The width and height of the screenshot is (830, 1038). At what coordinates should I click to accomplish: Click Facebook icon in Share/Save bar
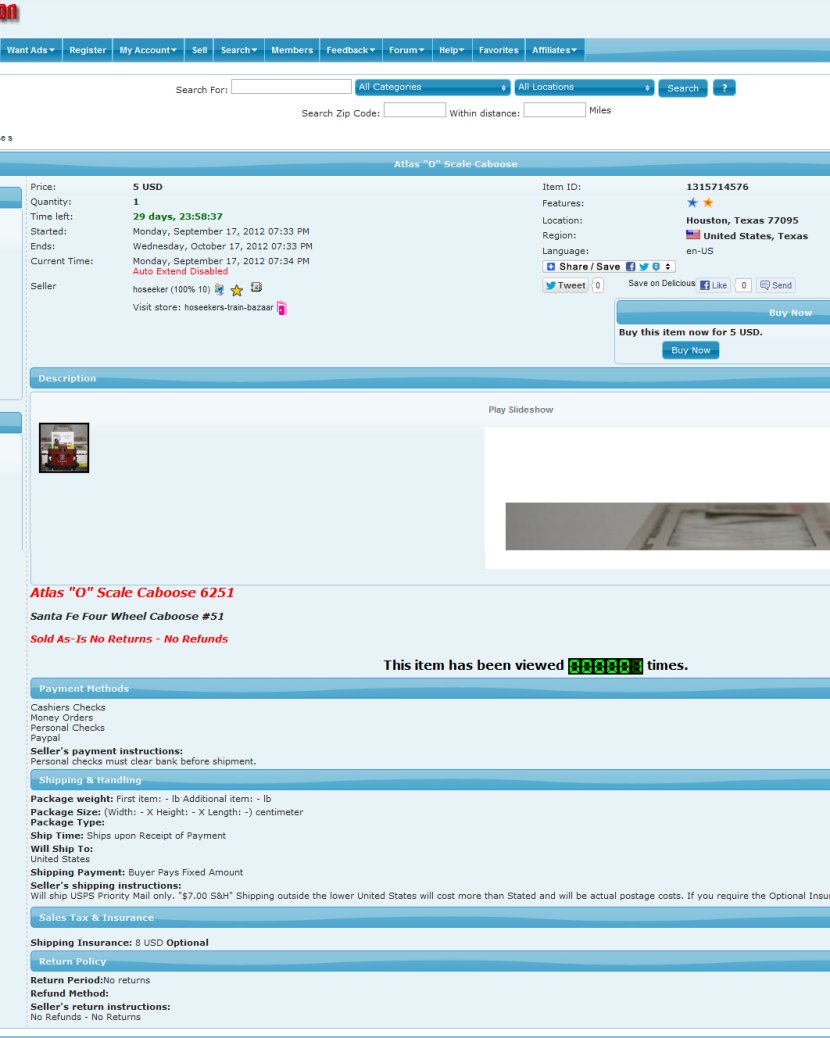631,267
